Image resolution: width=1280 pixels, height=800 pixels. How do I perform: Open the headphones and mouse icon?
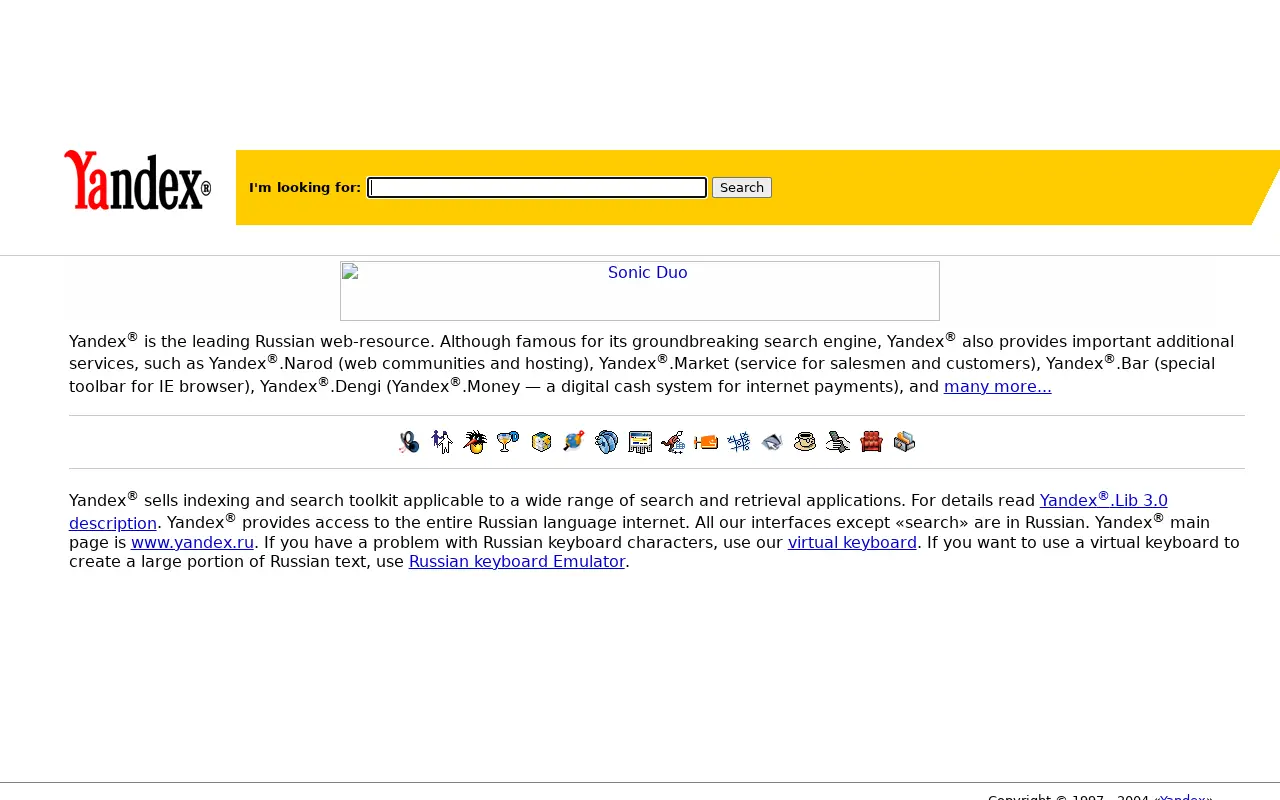coord(409,442)
